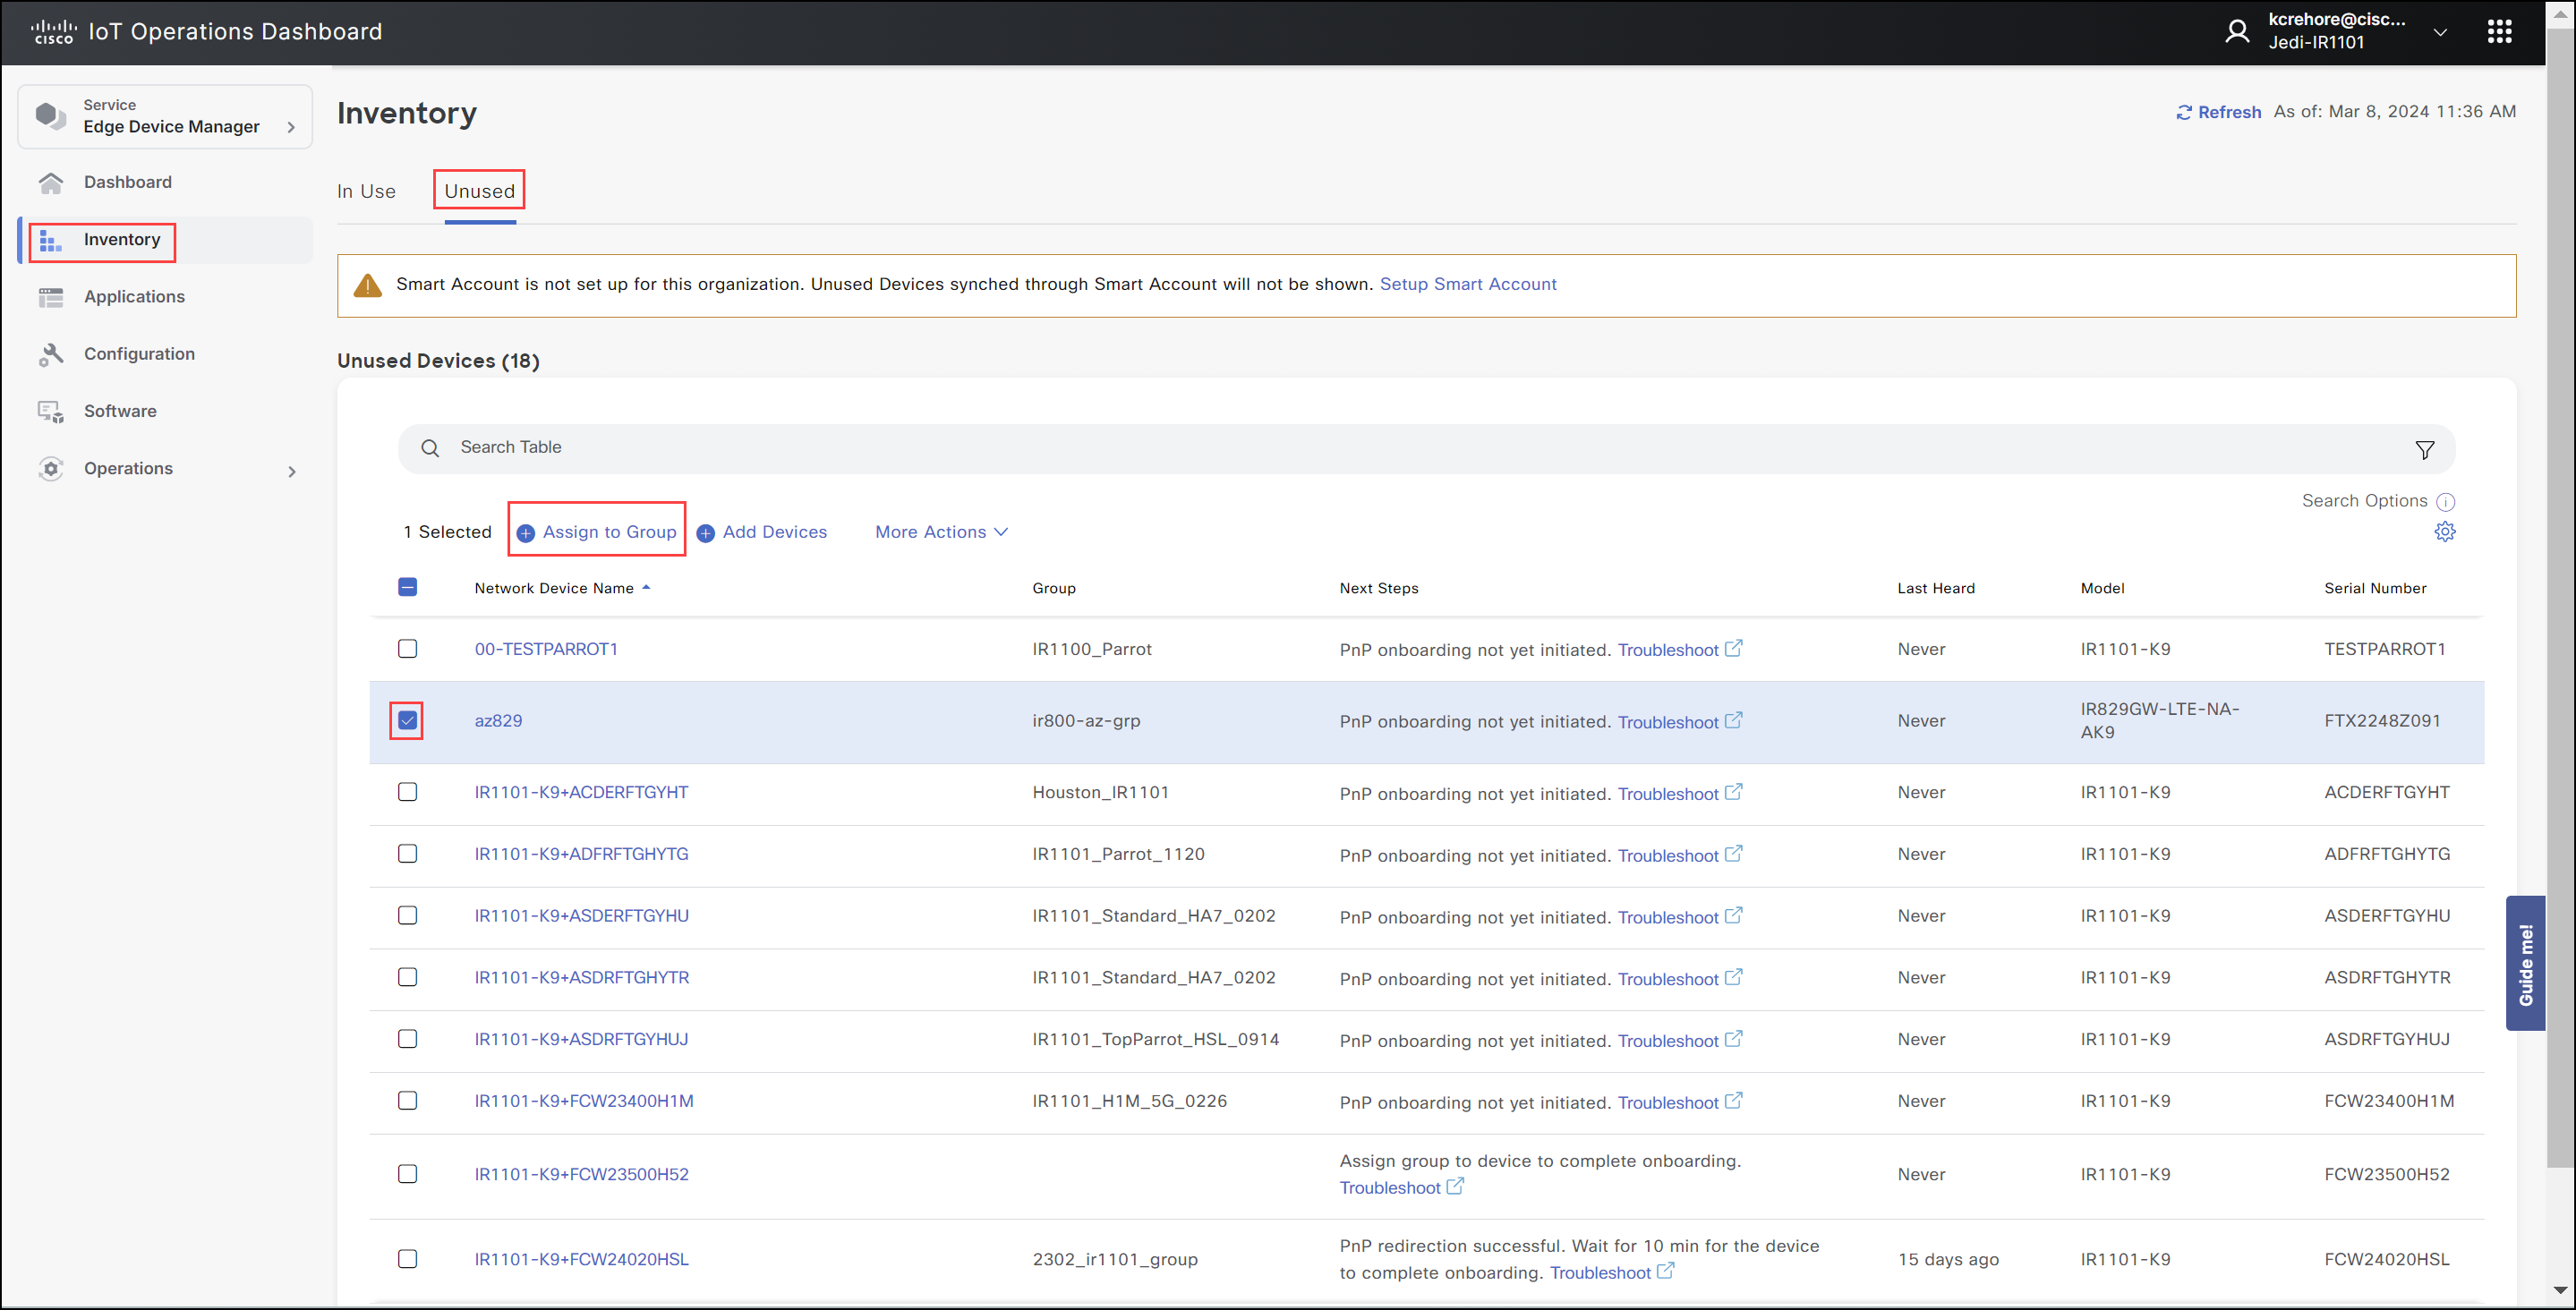Check the IR1101-K9+ASDRFTGYHUJ checkbox
2576x1310 pixels.
click(407, 1039)
